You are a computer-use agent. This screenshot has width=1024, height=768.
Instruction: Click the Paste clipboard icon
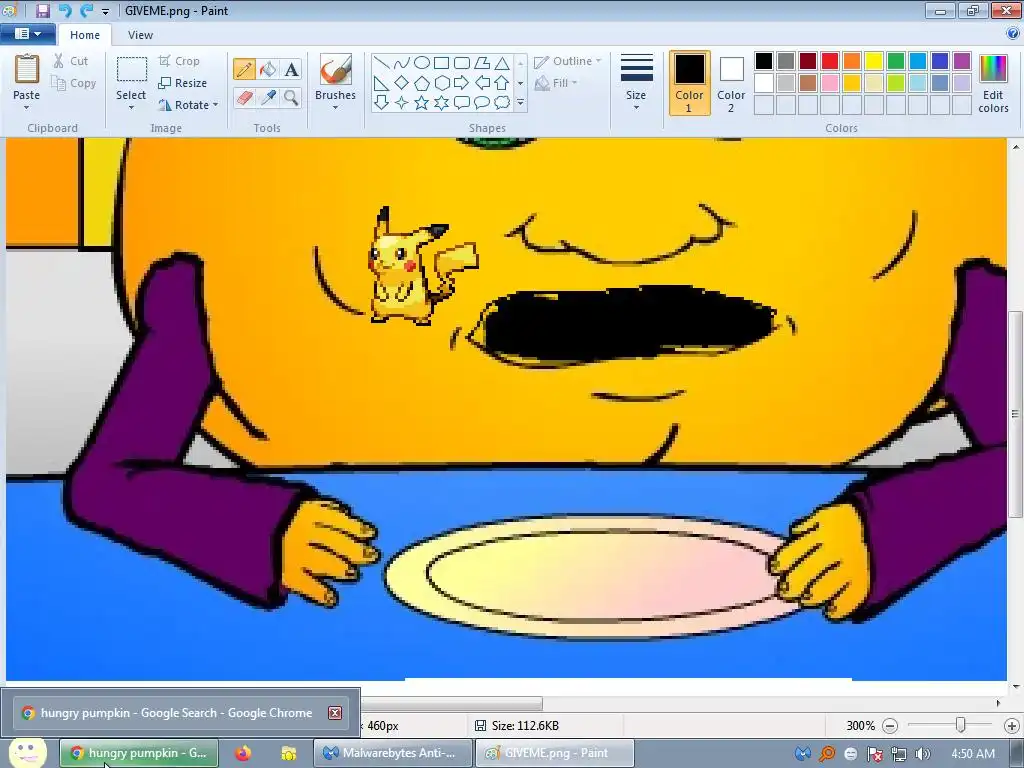[x=27, y=69]
